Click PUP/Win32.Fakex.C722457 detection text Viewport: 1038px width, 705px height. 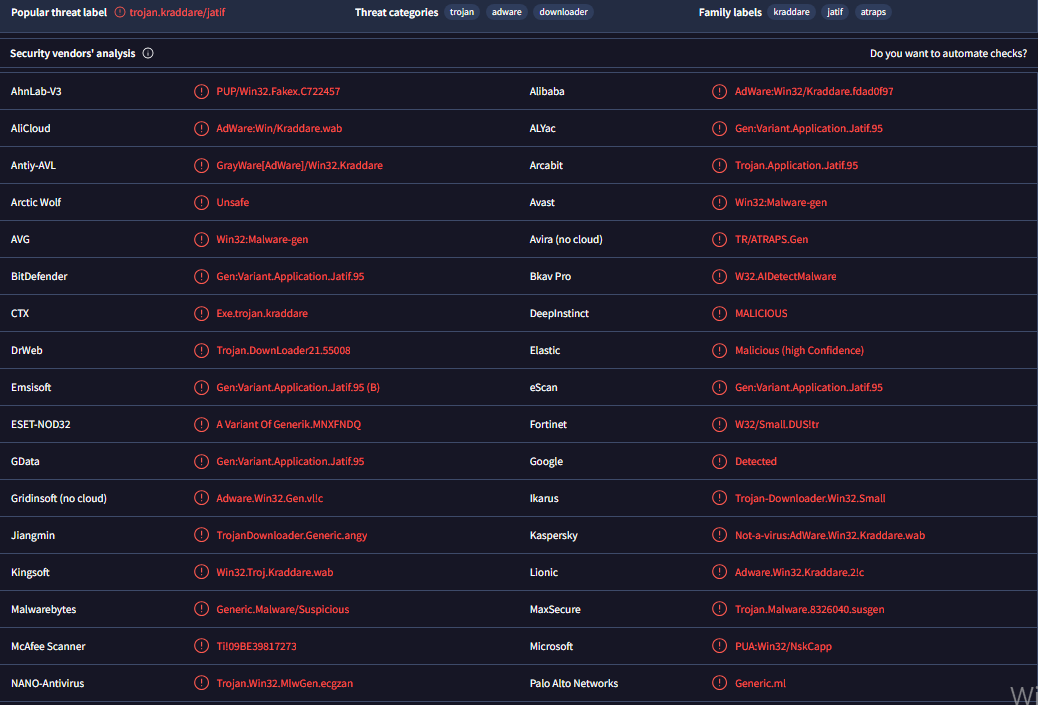pyautogui.click(x=278, y=91)
